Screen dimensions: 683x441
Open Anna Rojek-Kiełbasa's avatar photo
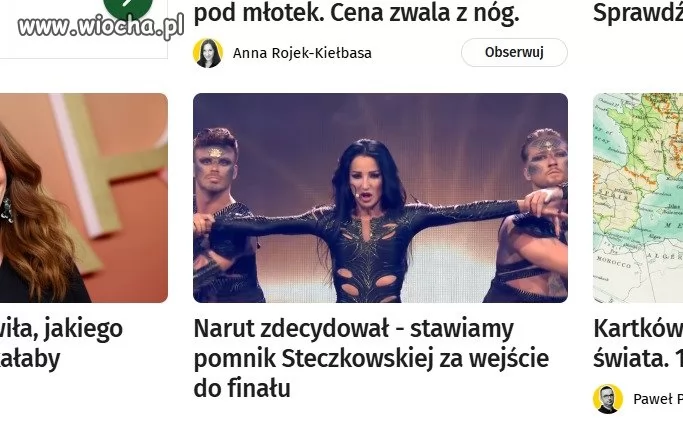[208, 53]
